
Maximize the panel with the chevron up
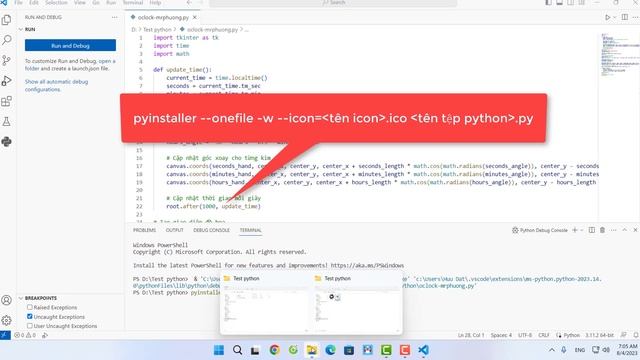(x=624, y=230)
